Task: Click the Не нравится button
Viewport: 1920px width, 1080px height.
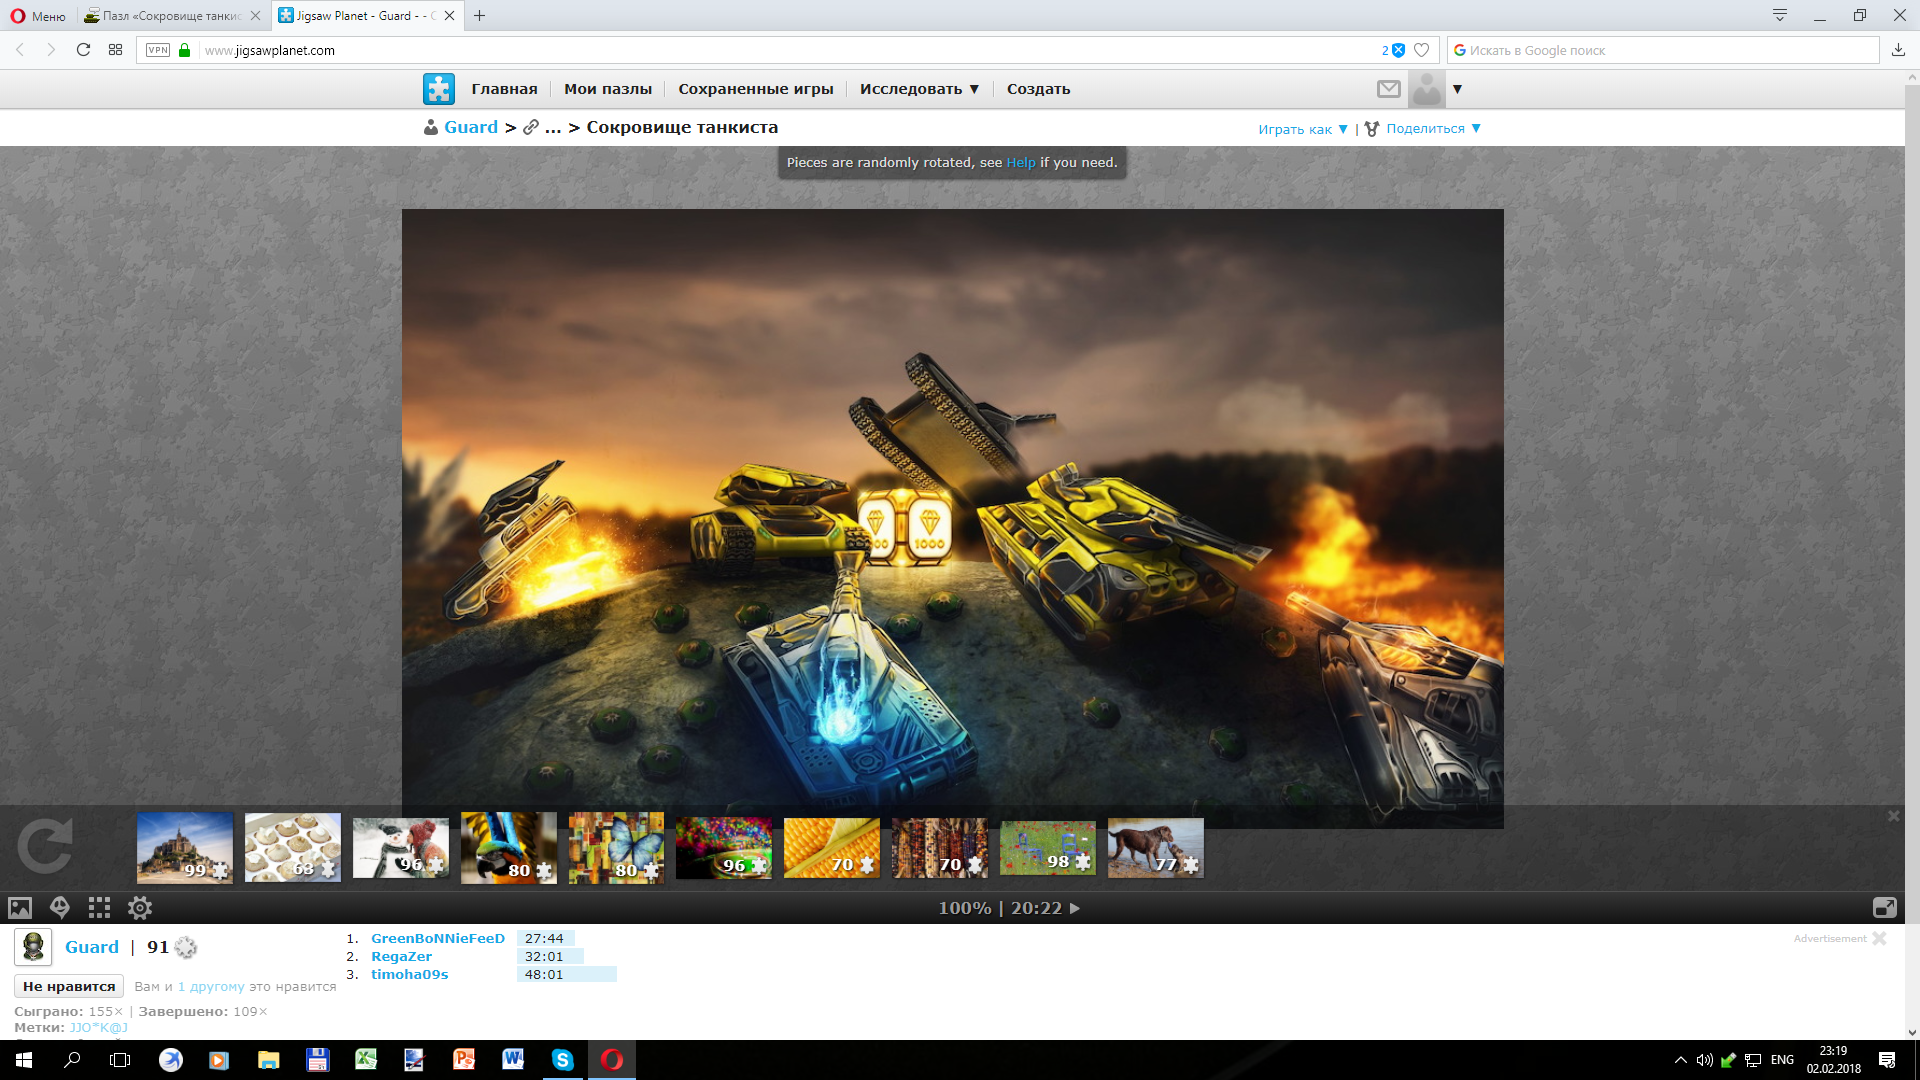Action: click(69, 986)
